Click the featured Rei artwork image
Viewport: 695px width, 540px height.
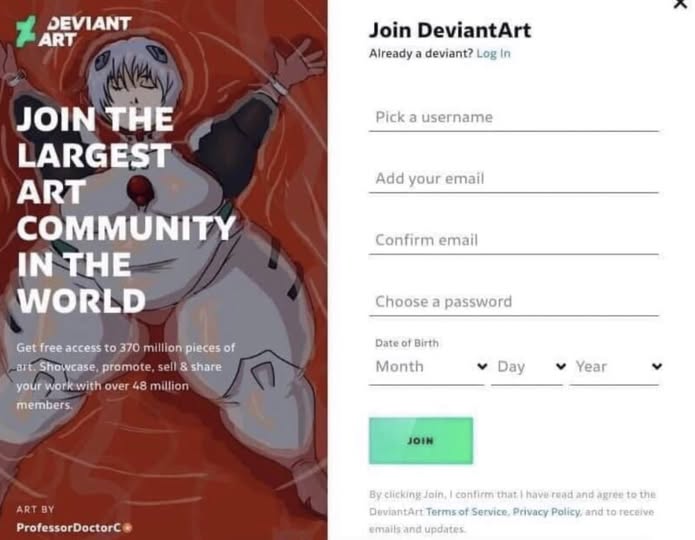164,270
